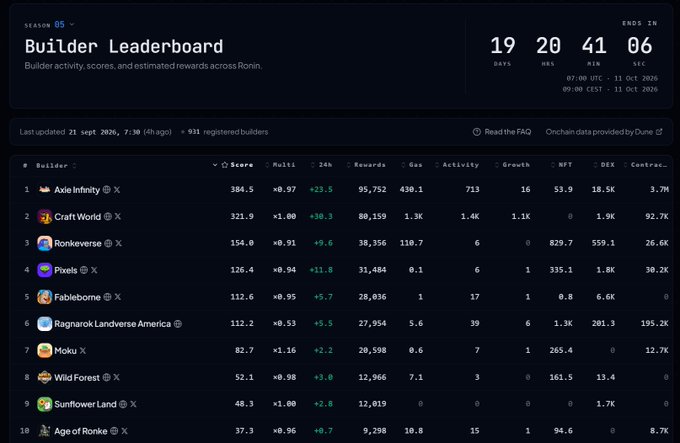Viewport: 680px width, 443px height.
Task: Click the Fableborne logo icon
Action: pos(44,297)
